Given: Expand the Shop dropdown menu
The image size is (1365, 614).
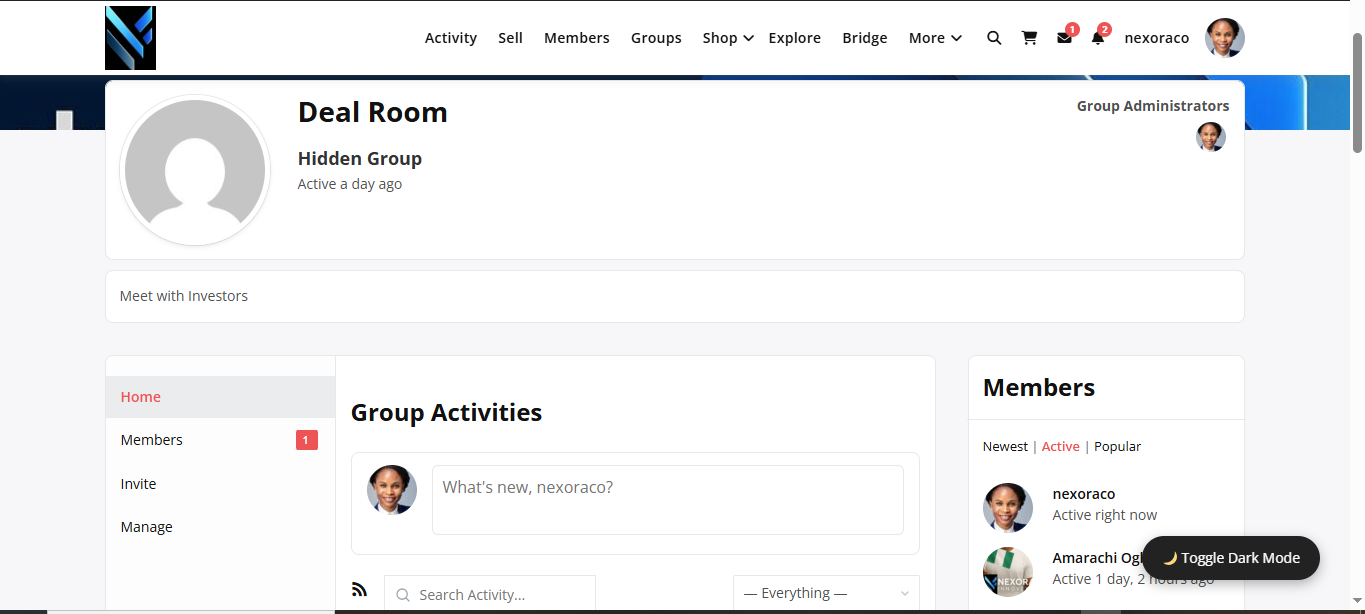Looking at the screenshot, I should (x=728, y=38).
